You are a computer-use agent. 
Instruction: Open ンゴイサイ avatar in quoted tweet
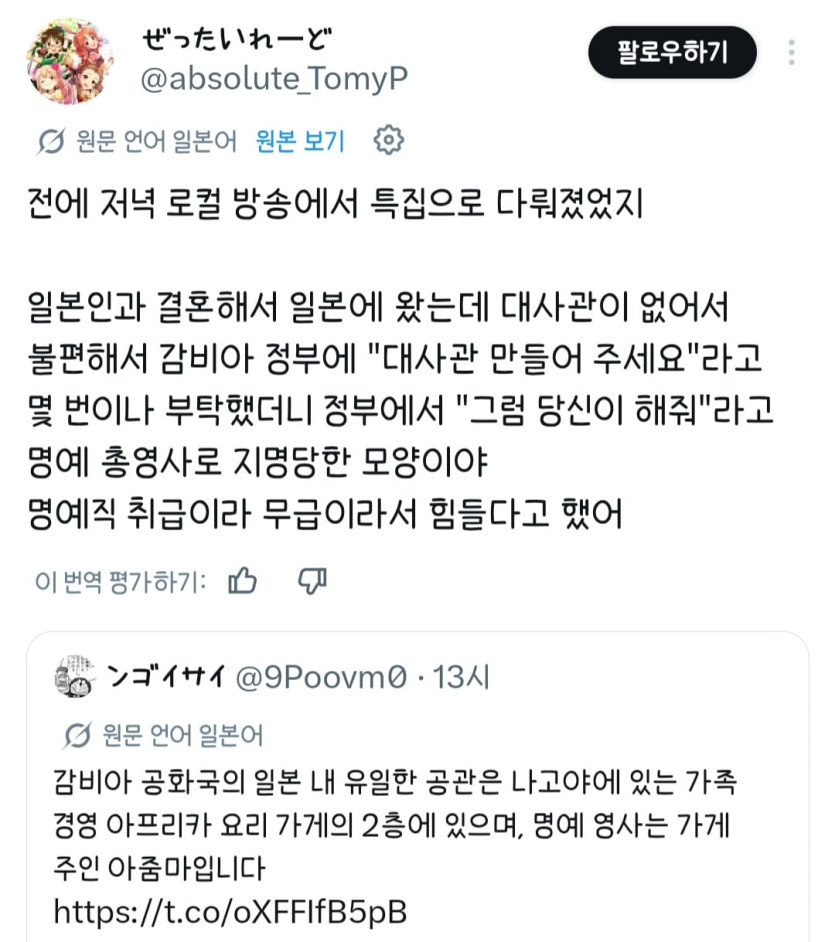point(74,676)
